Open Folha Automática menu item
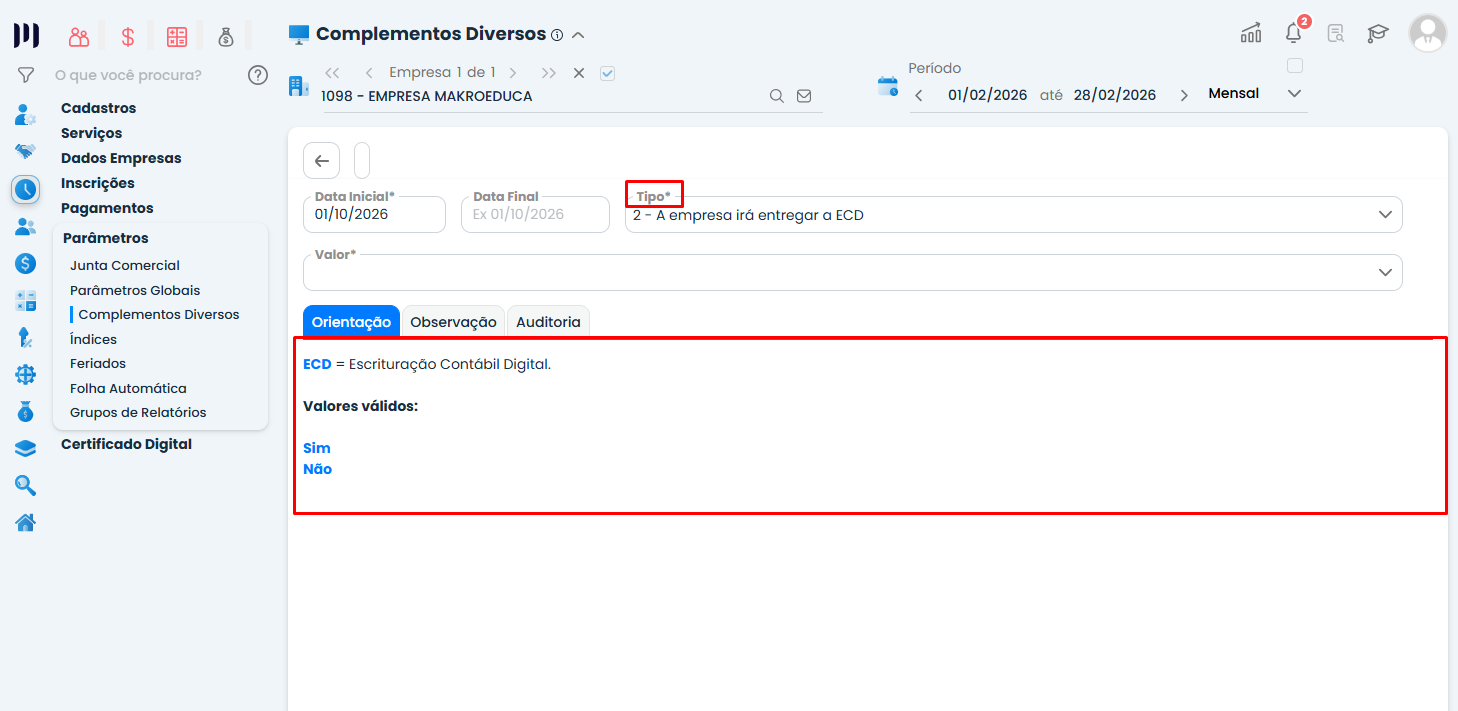This screenshot has width=1458, height=711. (128, 388)
